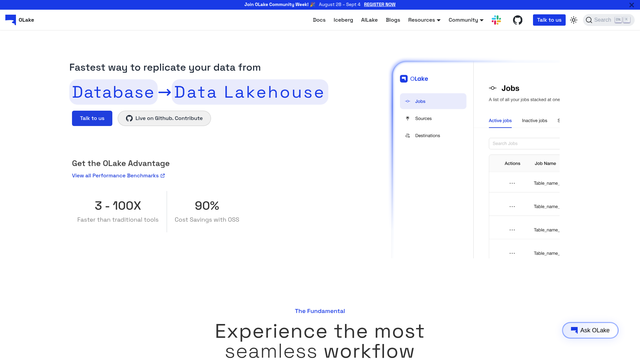Open the Ask OLake chat button
The height and width of the screenshot is (360, 640).
point(590,330)
